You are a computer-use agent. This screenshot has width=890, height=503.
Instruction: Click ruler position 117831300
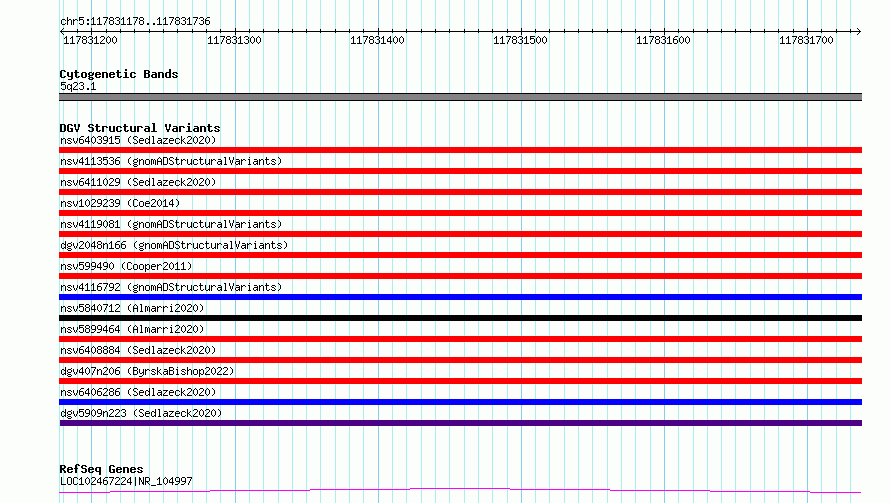(234, 40)
